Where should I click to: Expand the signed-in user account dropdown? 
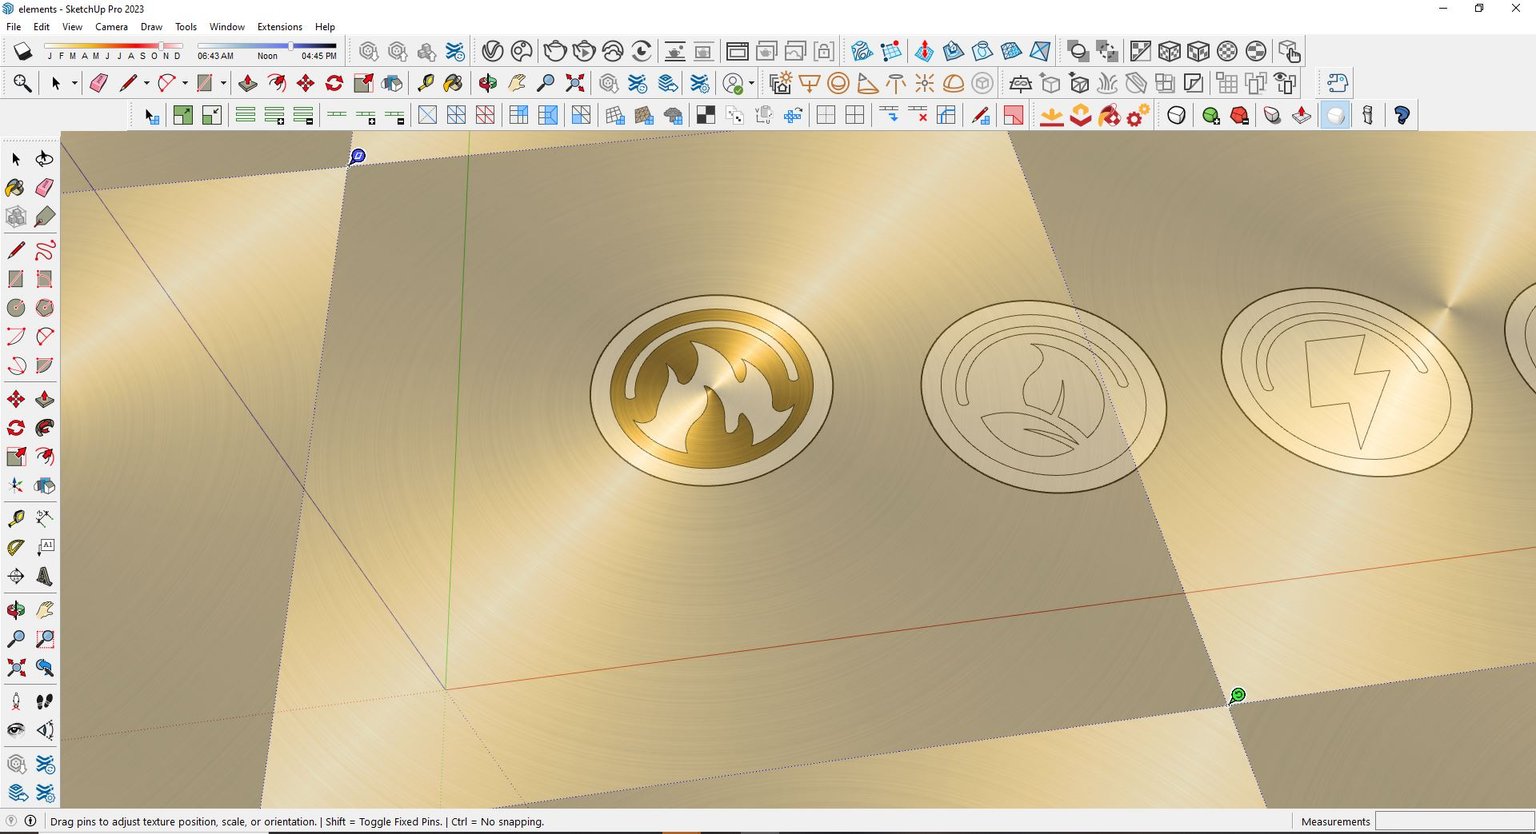pos(751,83)
